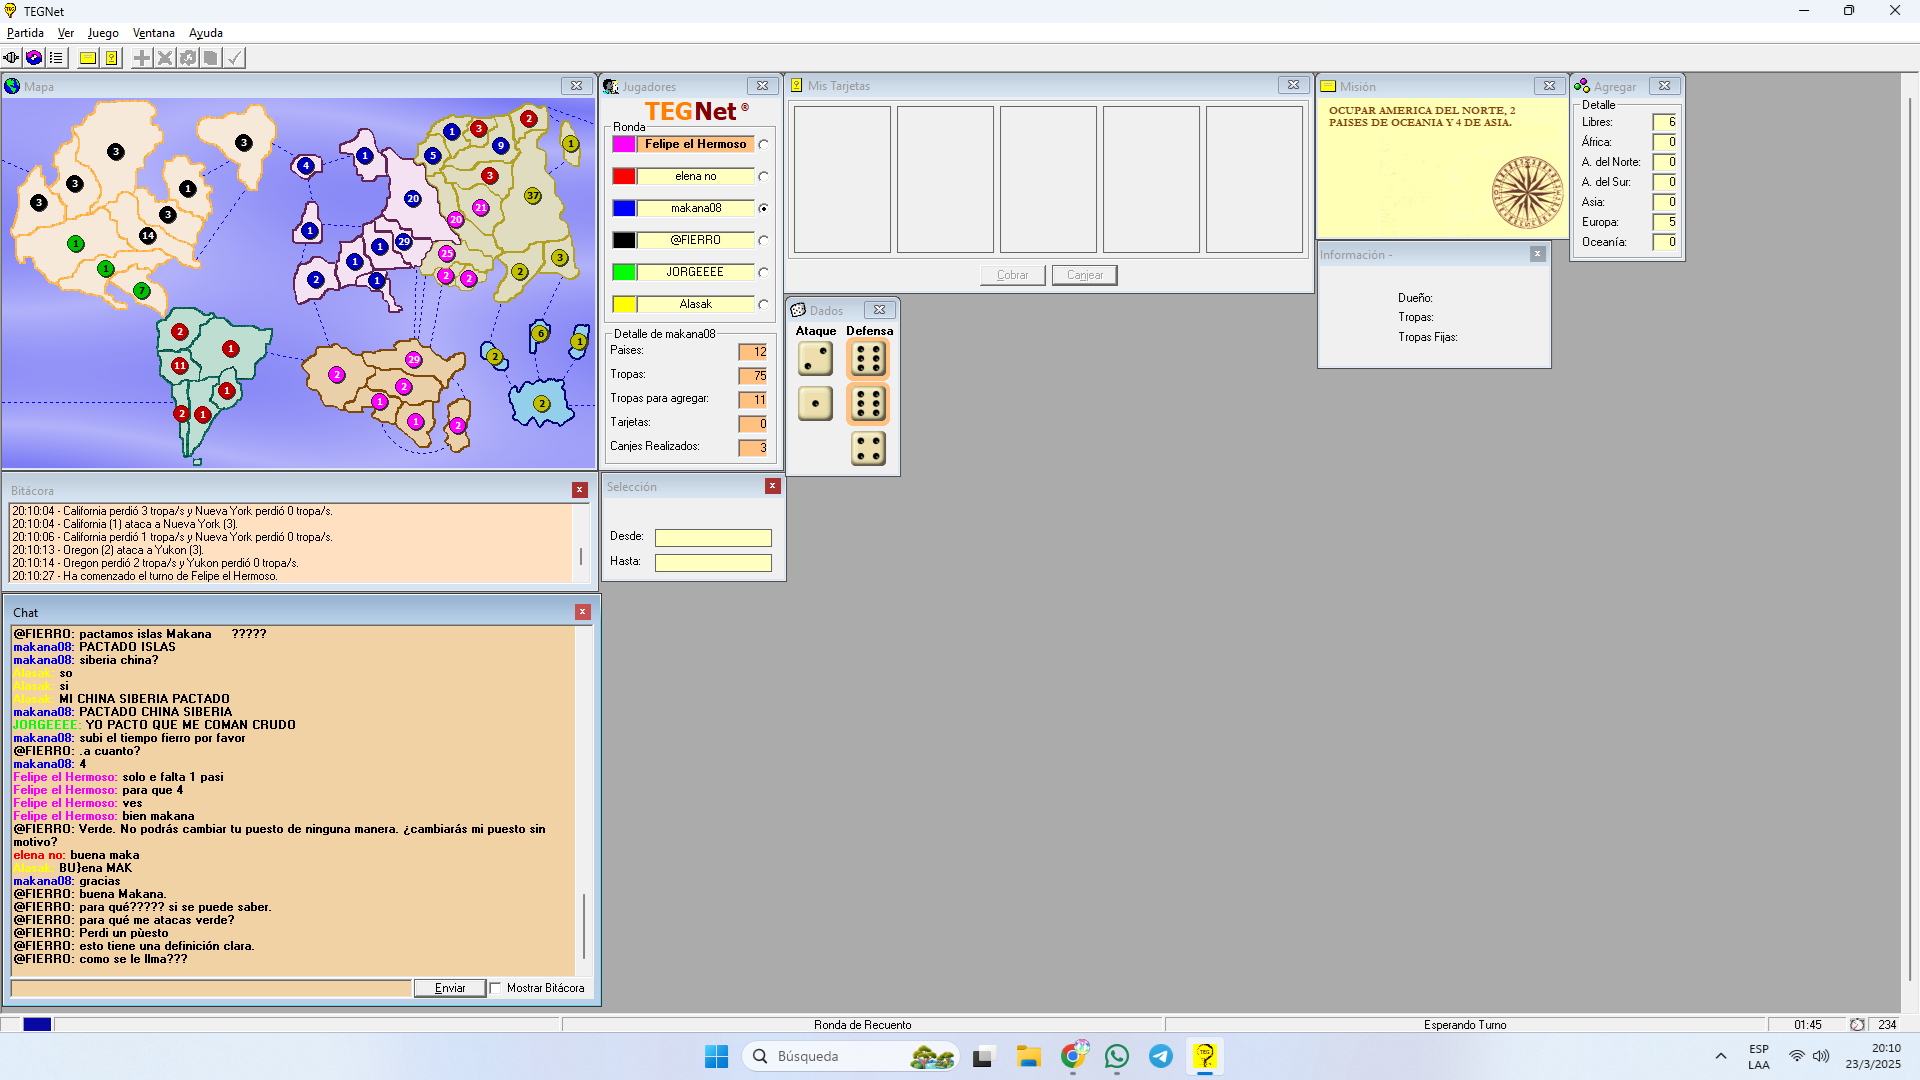The image size is (1920, 1080).
Task: Click the plus add-troops toolbar icon
Action: (142, 58)
